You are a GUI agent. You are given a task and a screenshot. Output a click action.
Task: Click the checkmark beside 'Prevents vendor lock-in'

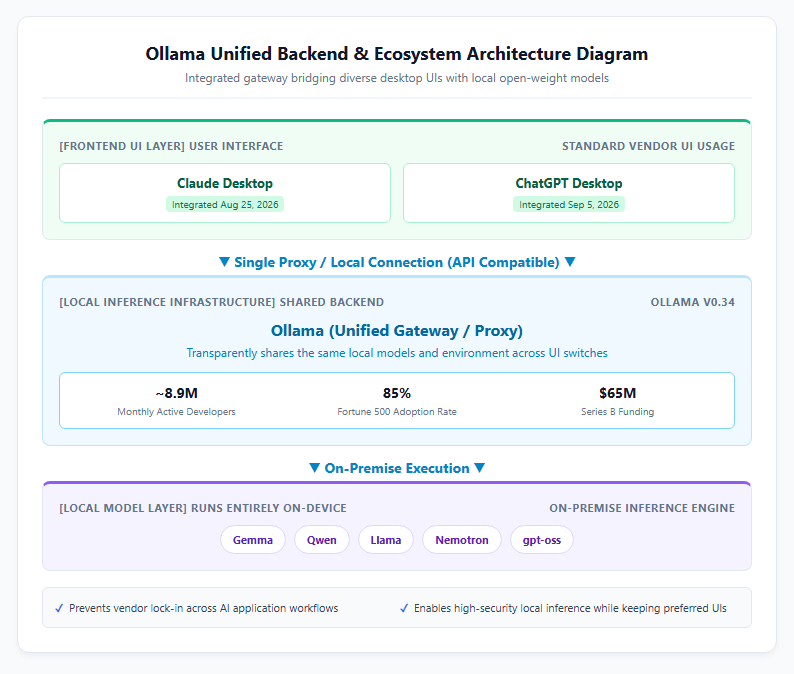(x=59, y=608)
